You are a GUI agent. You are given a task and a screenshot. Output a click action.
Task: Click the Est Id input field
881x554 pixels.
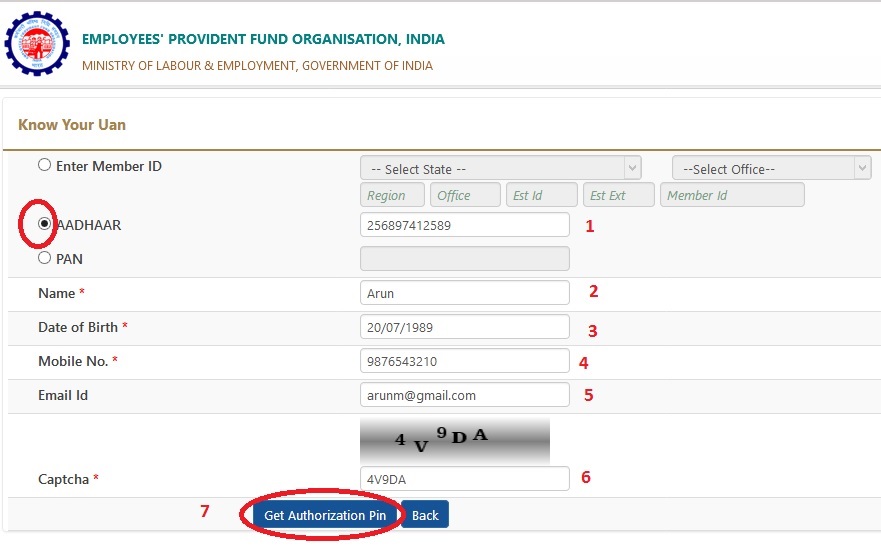click(541, 195)
